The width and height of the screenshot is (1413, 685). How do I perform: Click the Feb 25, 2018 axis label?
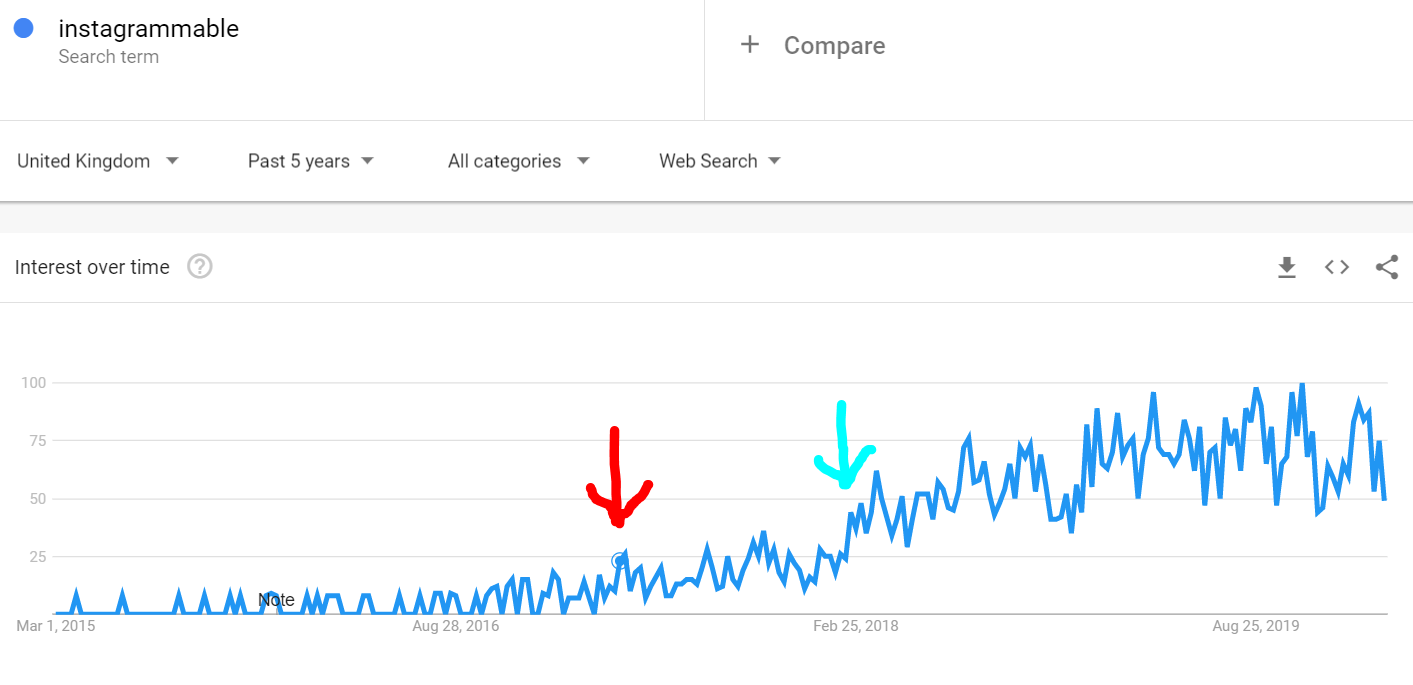(855, 626)
